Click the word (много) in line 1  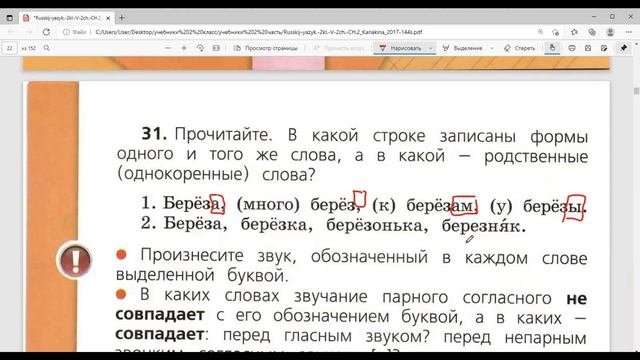(268, 204)
